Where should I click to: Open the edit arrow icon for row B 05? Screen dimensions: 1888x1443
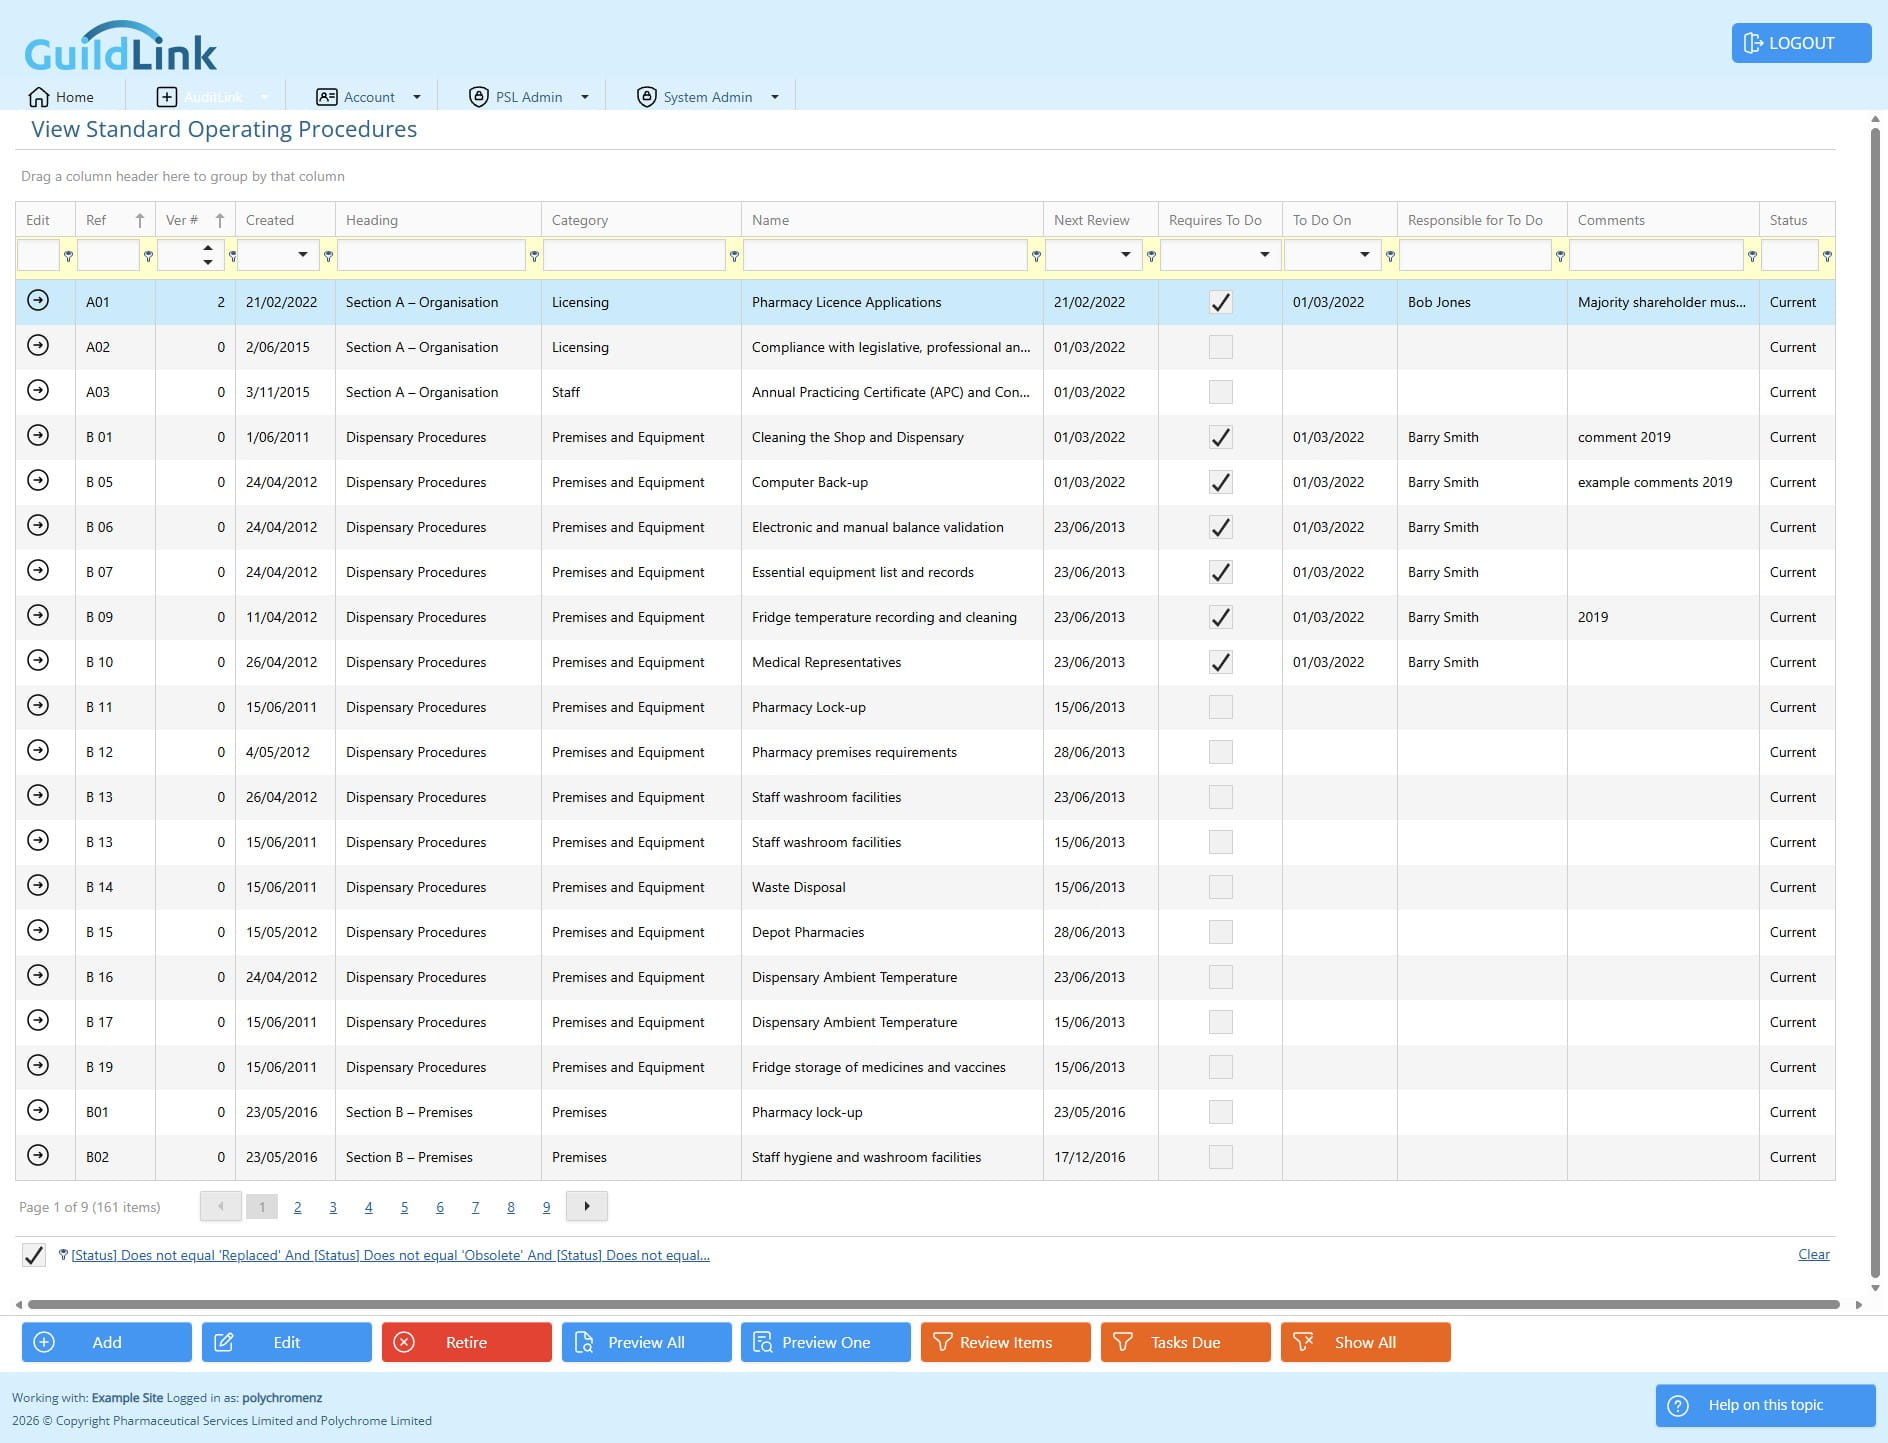pyautogui.click(x=38, y=480)
